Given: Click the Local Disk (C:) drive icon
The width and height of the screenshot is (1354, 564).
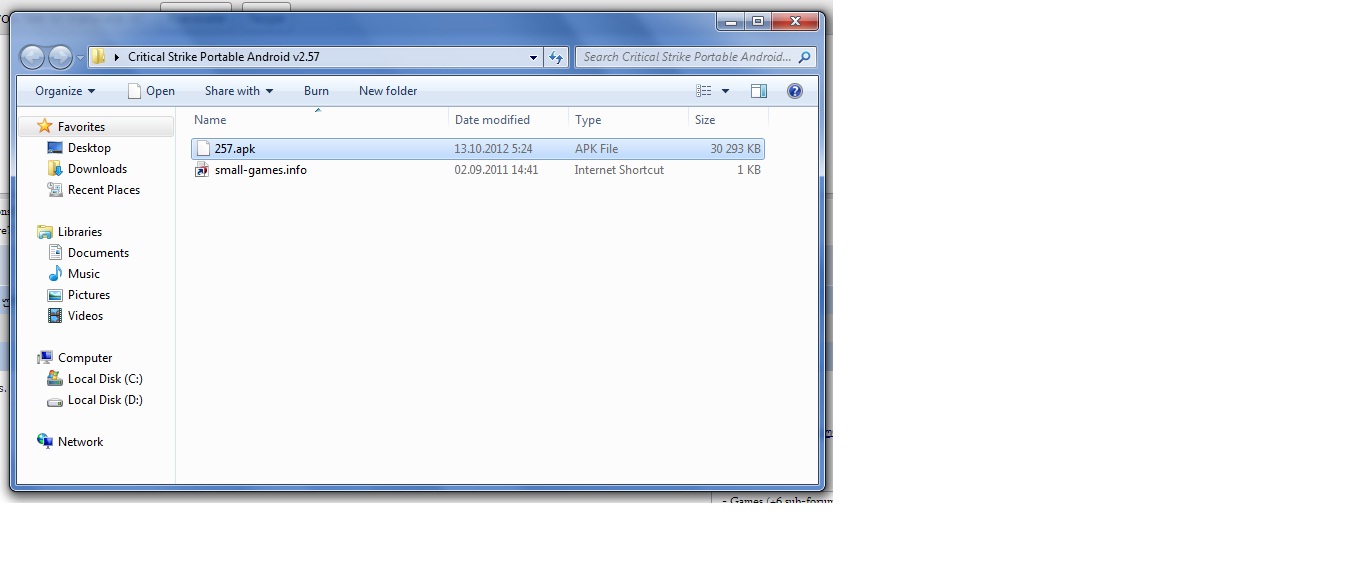Looking at the screenshot, I should (x=55, y=379).
